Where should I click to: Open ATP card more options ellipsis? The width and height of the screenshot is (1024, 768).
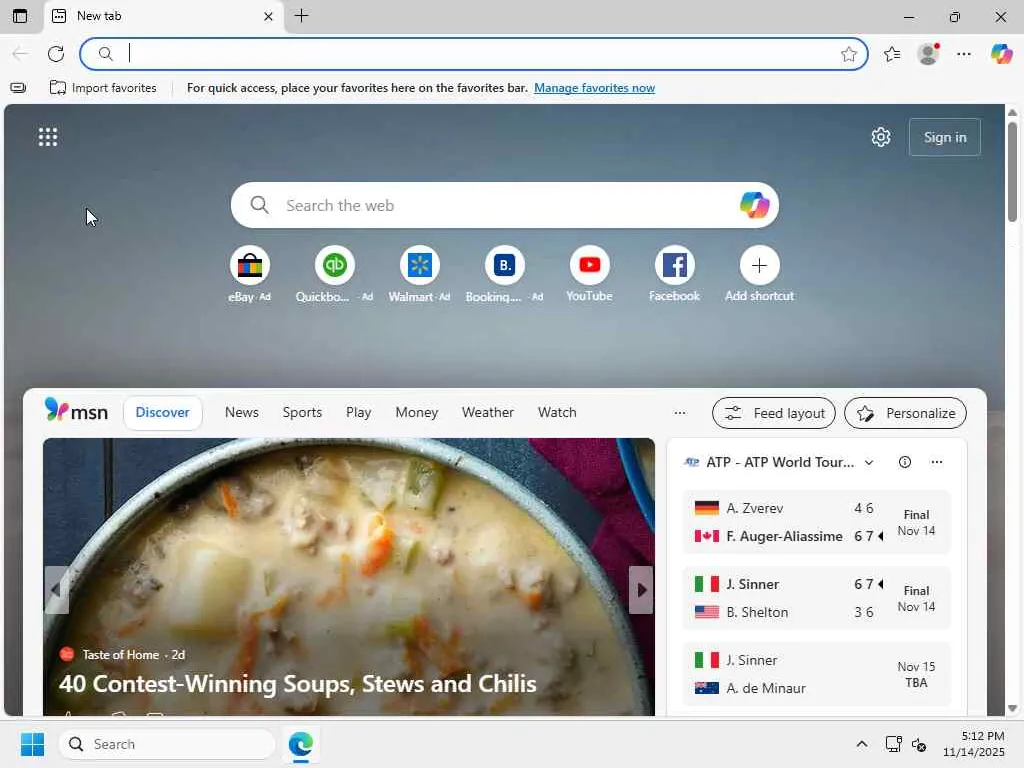tap(936, 462)
